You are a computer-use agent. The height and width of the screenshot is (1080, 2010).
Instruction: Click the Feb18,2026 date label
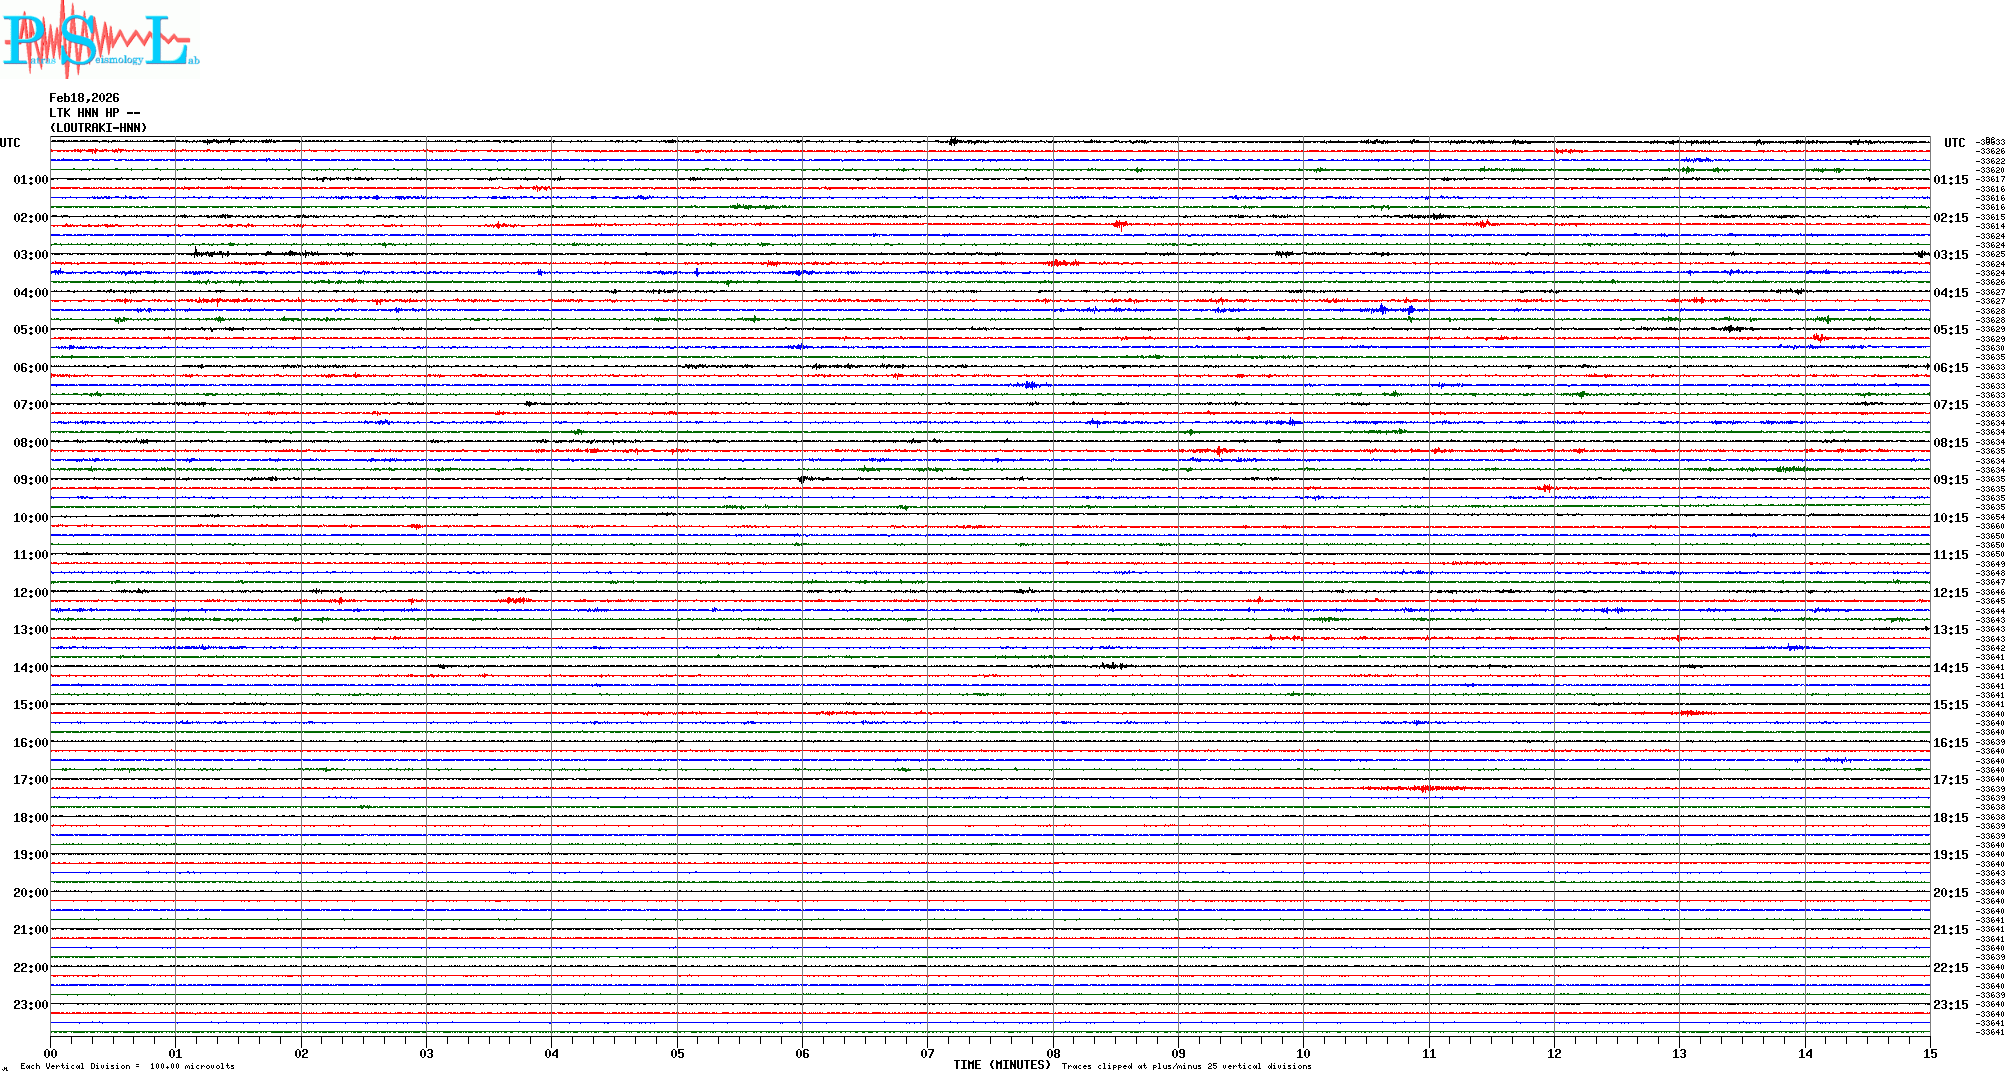click(x=84, y=98)
